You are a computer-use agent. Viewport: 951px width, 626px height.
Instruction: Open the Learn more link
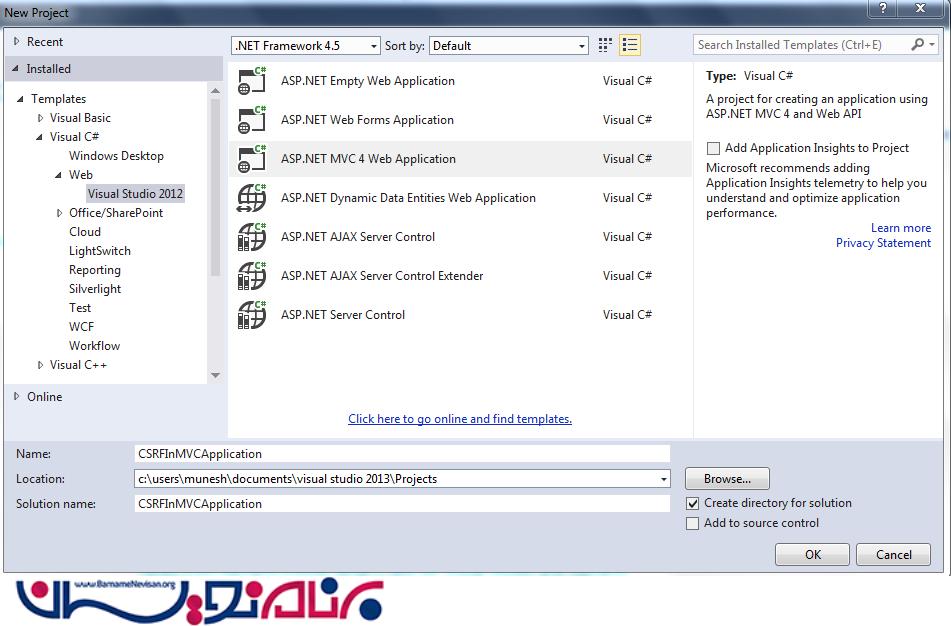[x=901, y=228]
